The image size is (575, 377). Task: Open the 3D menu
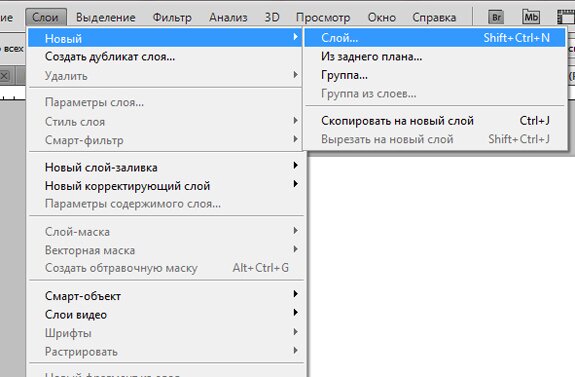point(272,17)
